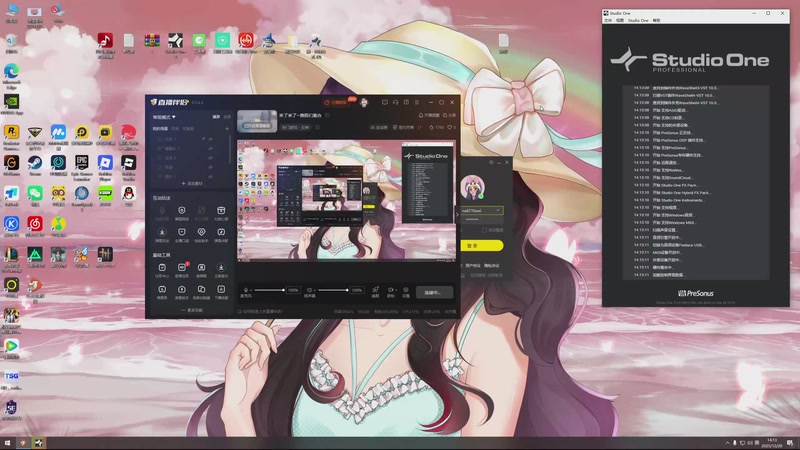Click the gray start-live button showing 连接中
The height and width of the screenshot is (450, 800).
coord(434,292)
